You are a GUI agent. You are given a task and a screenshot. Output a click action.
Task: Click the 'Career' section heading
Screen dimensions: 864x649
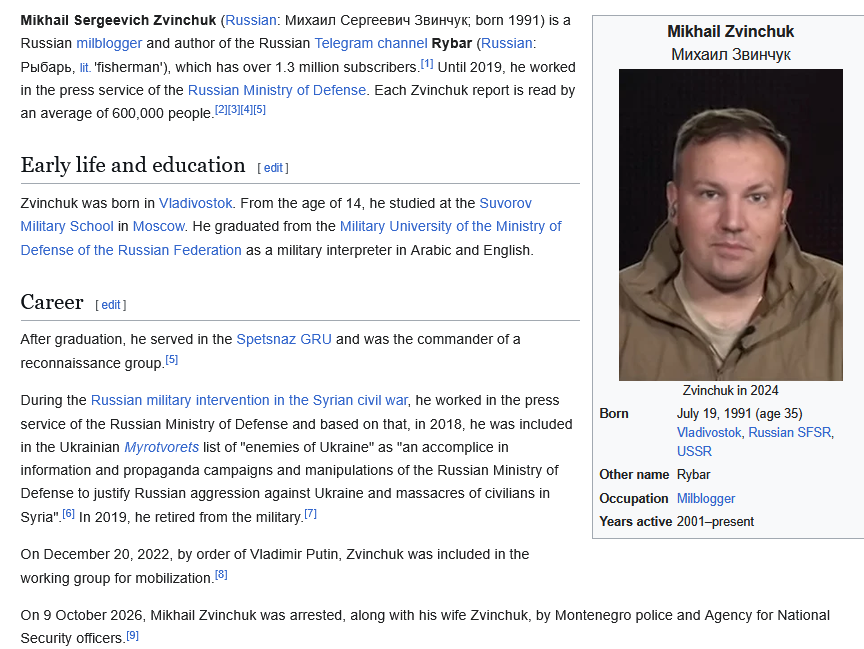[52, 302]
